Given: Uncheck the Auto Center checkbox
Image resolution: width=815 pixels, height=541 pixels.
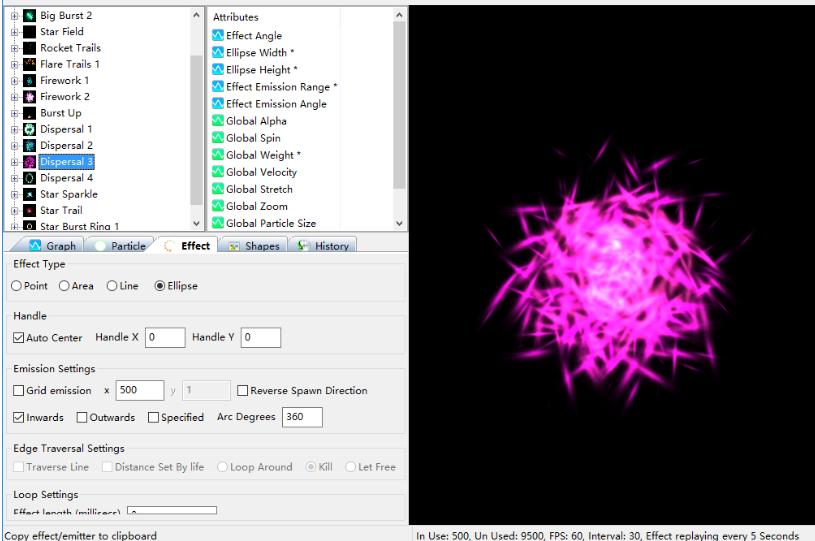Looking at the screenshot, I should pos(18,338).
